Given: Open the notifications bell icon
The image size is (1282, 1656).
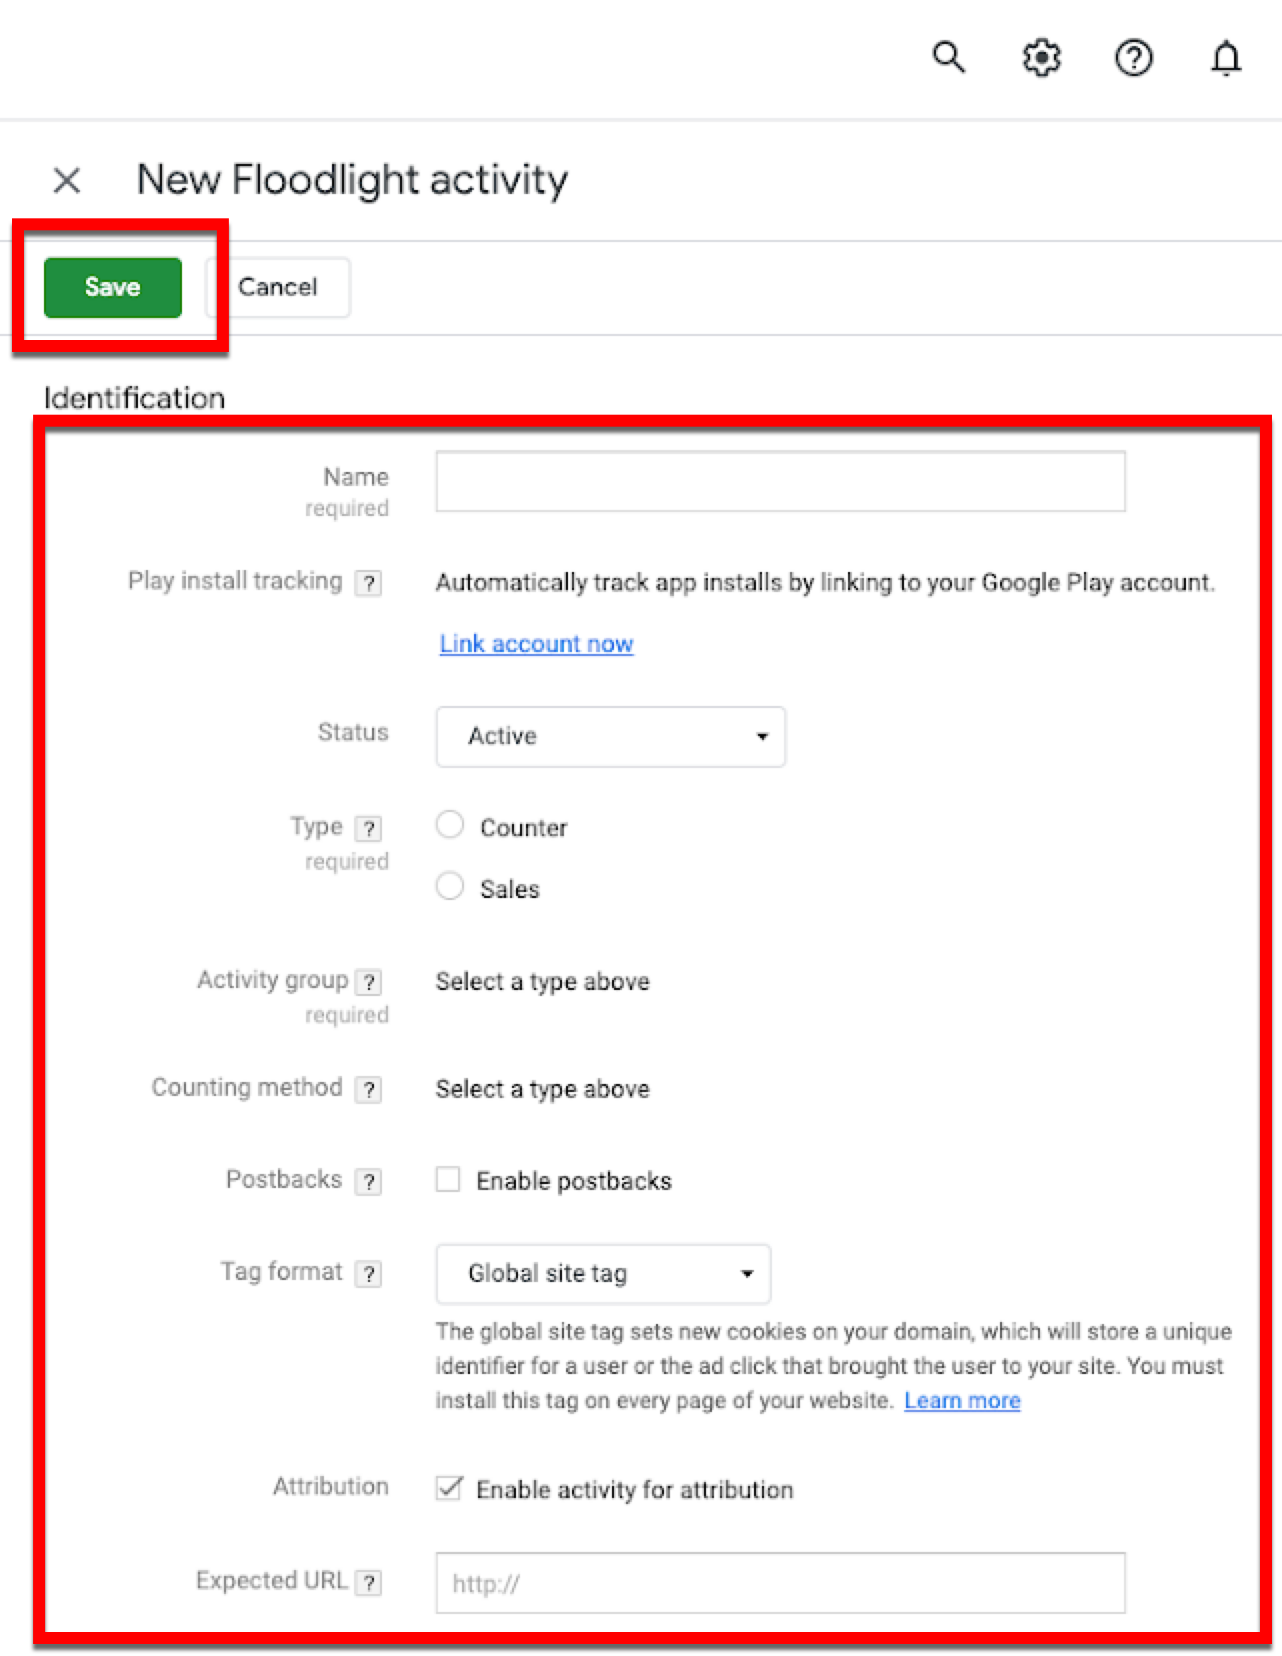Looking at the screenshot, I should (x=1225, y=57).
